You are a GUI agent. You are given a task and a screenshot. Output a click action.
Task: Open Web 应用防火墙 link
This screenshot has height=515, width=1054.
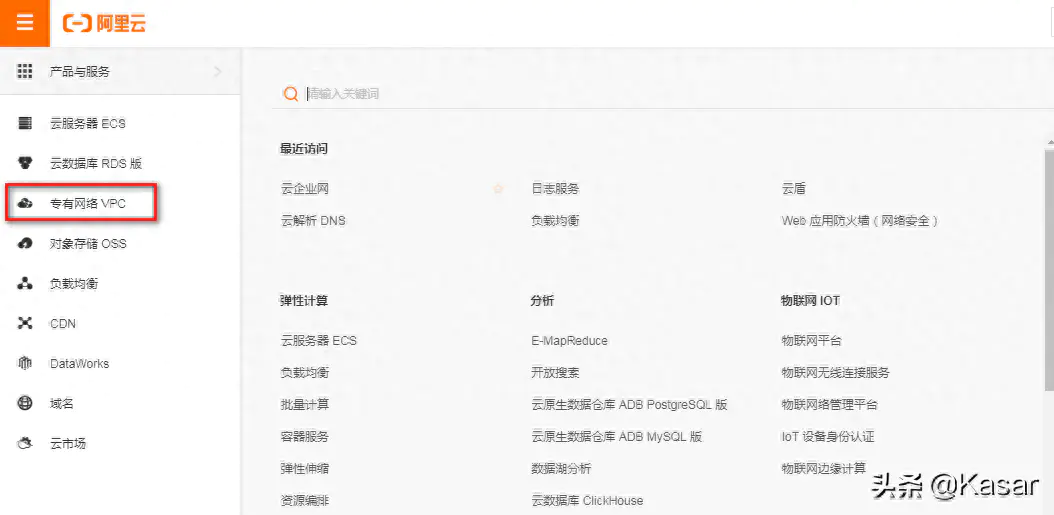(859, 220)
